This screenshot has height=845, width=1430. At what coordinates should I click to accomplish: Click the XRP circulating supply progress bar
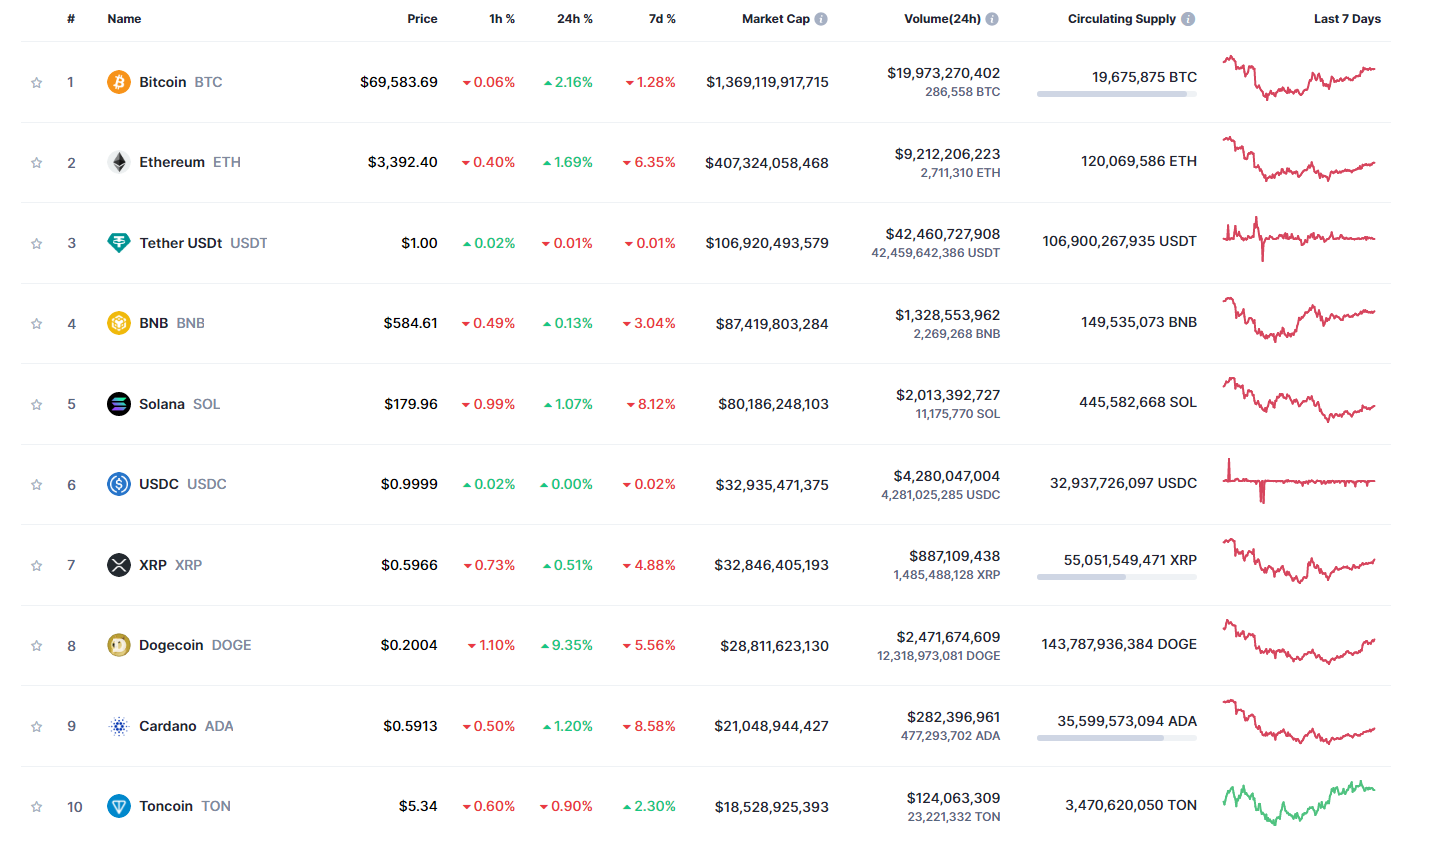coord(1117,577)
